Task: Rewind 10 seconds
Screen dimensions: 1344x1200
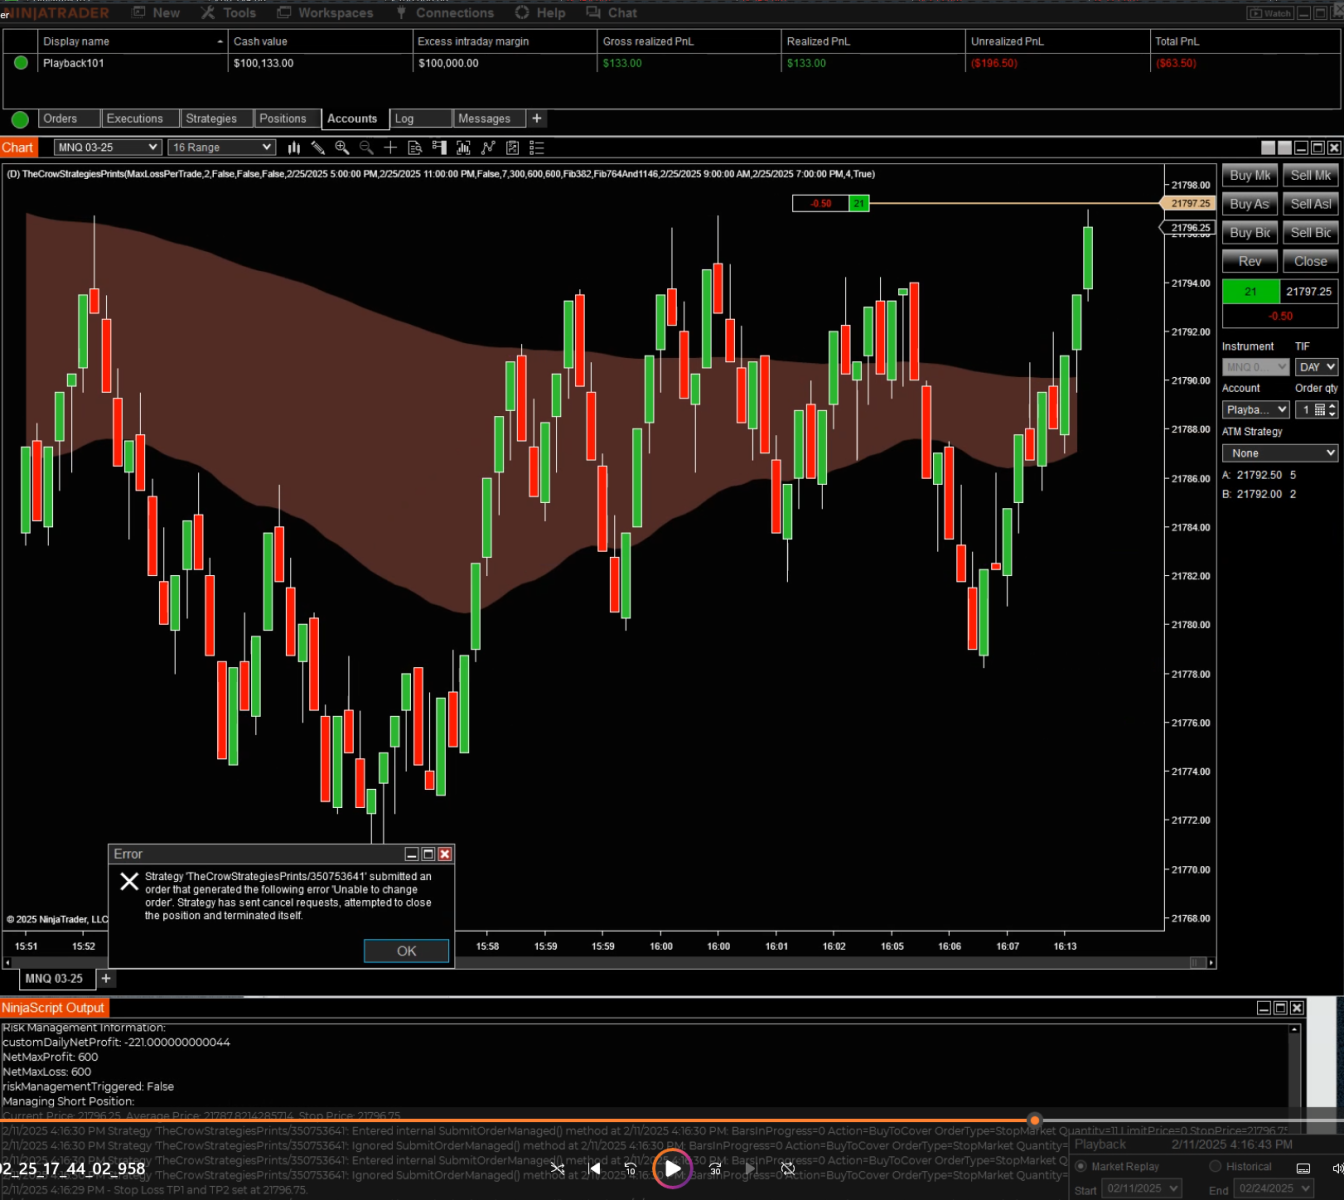Action: point(630,1168)
